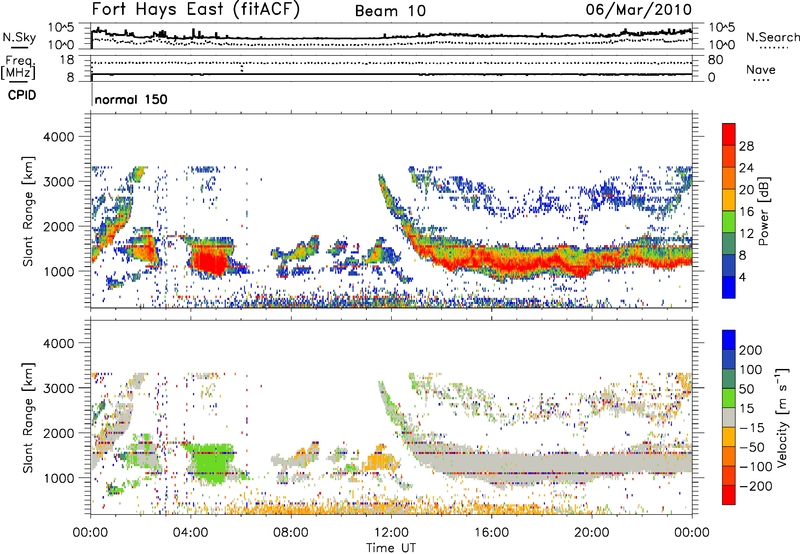Click the "12" tick on Power color bar
800x554 pixels.
point(746,234)
